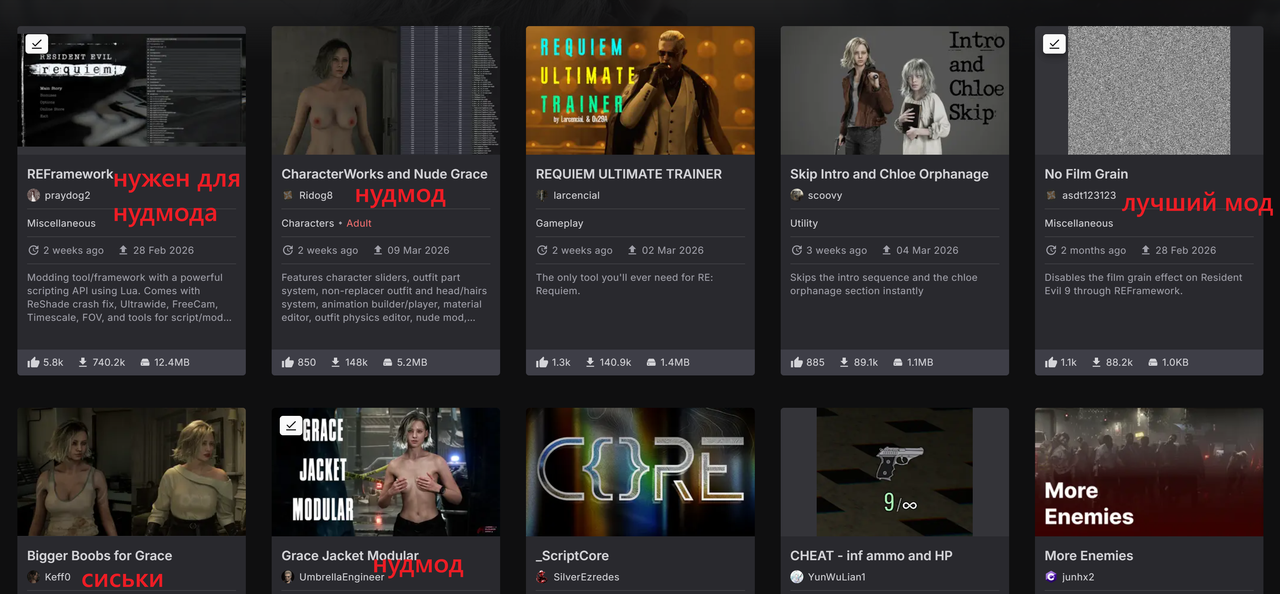This screenshot has width=1280, height=594.
Task: Click the thumbs-up icon on CharacterWorks card
Action: [x=288, y=362]
